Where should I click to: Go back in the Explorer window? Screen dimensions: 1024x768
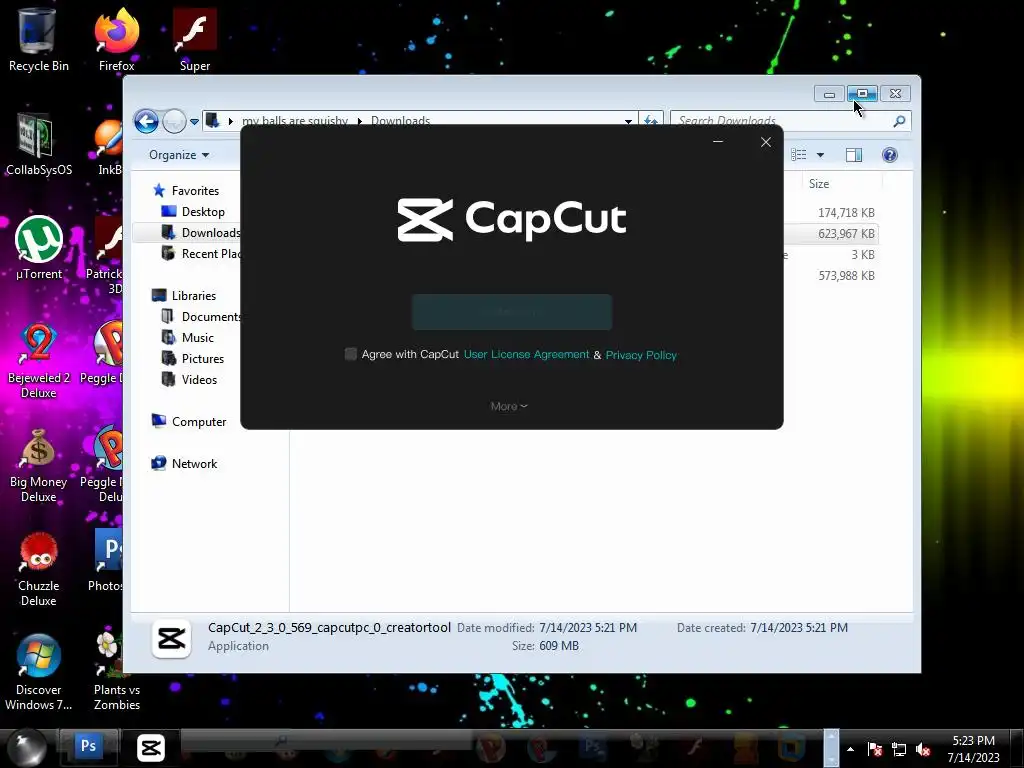pyautogui.click(x=146, y=121)
